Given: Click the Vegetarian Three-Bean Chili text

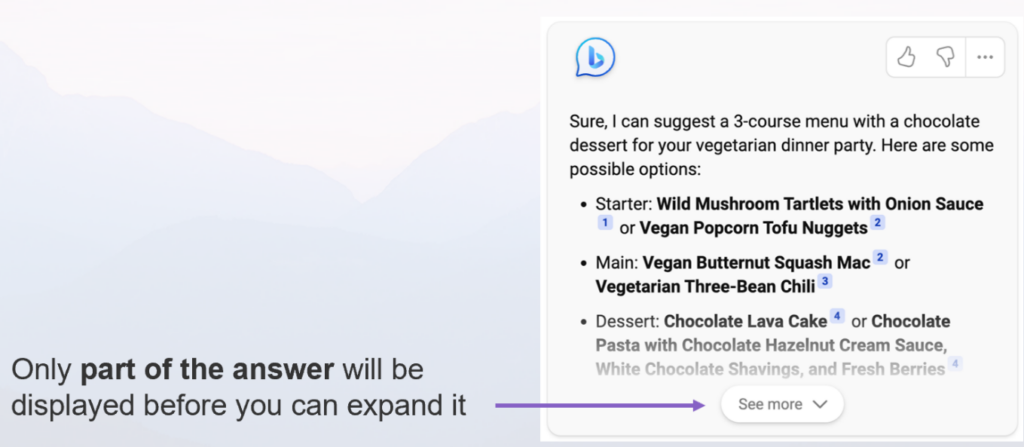Looking at the screenshot, I should point(705,286).
